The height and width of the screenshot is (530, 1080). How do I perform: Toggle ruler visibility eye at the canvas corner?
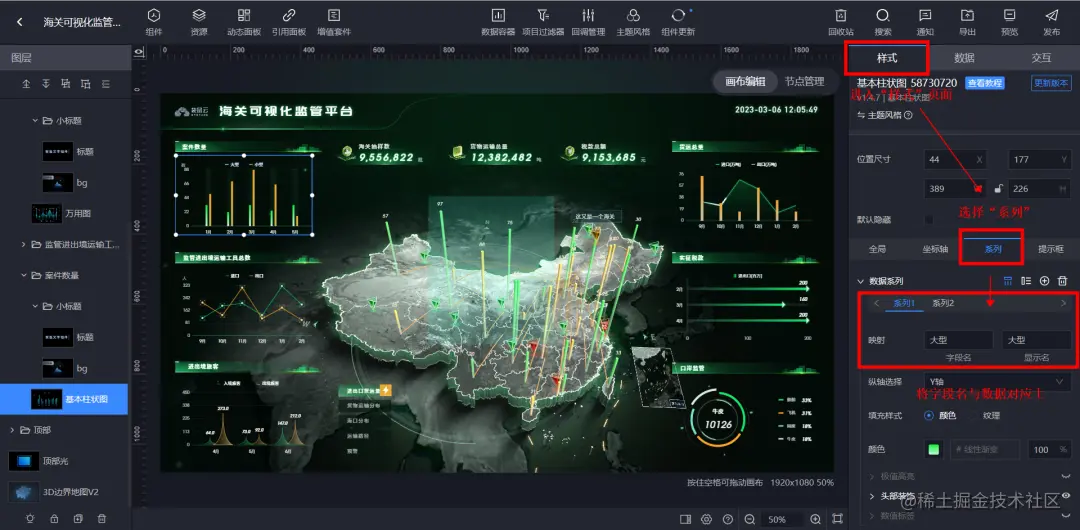pos(139,52)
